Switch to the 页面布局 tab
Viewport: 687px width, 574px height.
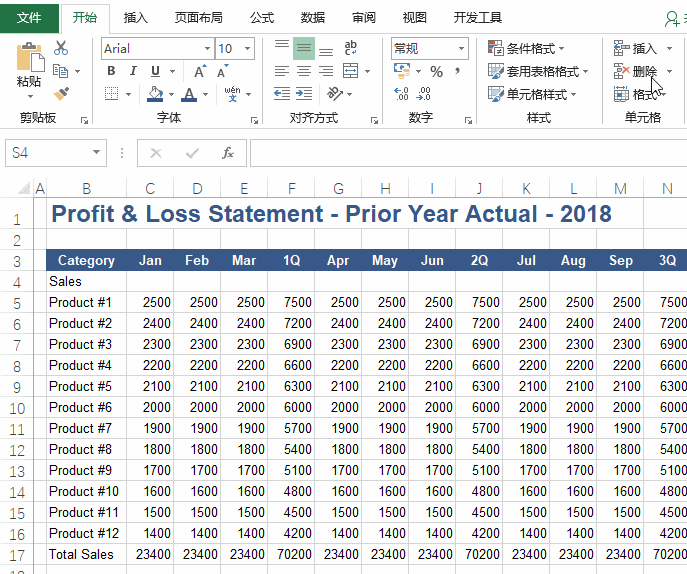(x=198, y=18)
